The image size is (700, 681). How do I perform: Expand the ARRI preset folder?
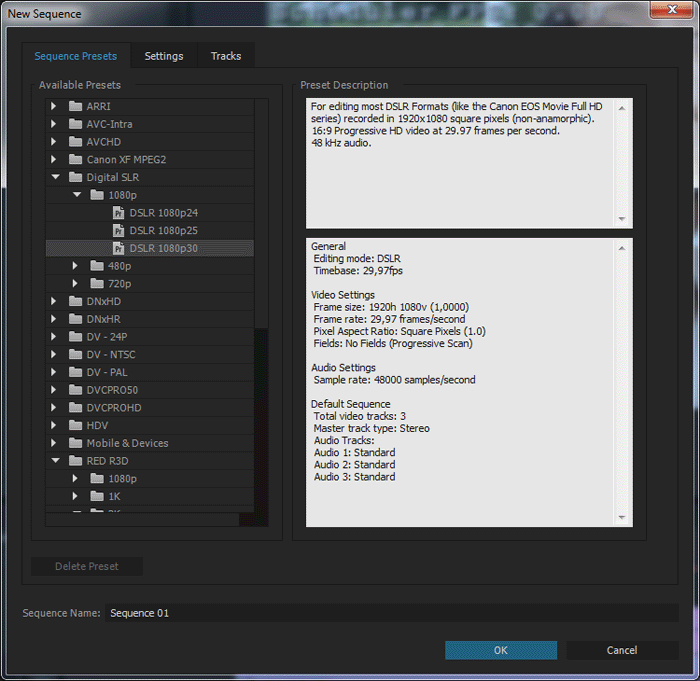(x=54, y=106)
